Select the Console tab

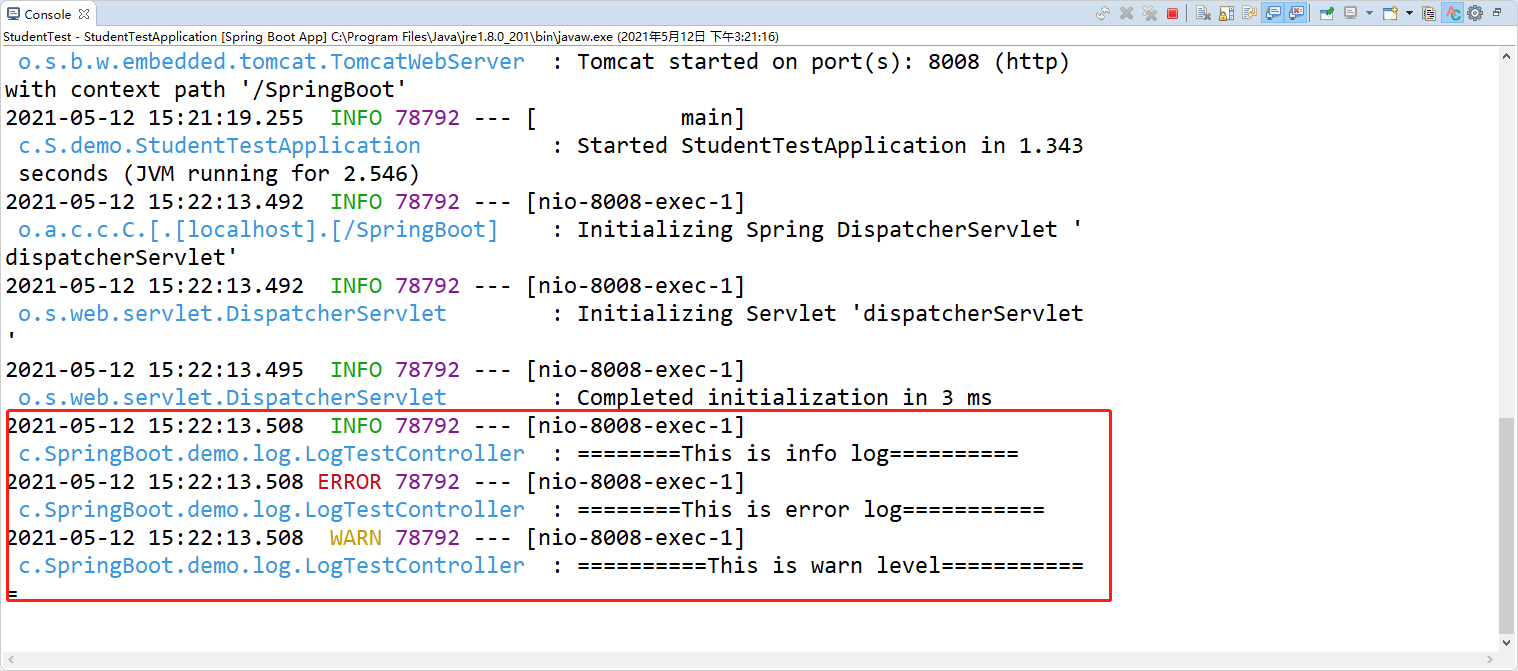pos(45,14)
